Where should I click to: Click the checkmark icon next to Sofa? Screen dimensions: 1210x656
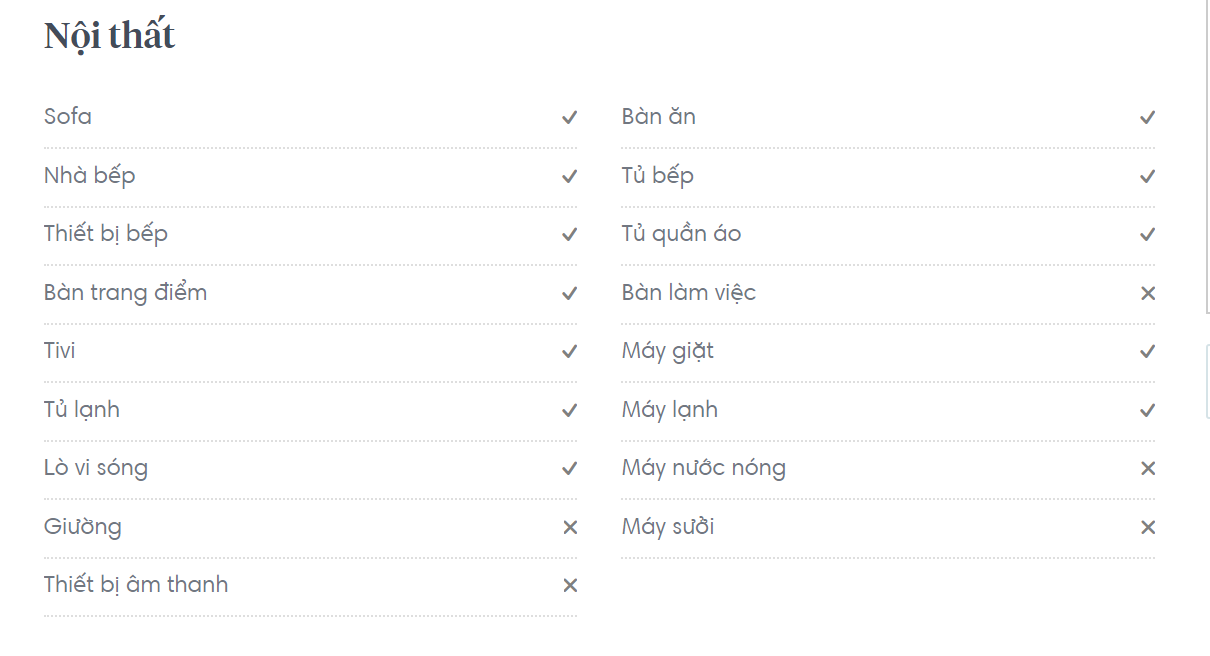click(570, 118)
